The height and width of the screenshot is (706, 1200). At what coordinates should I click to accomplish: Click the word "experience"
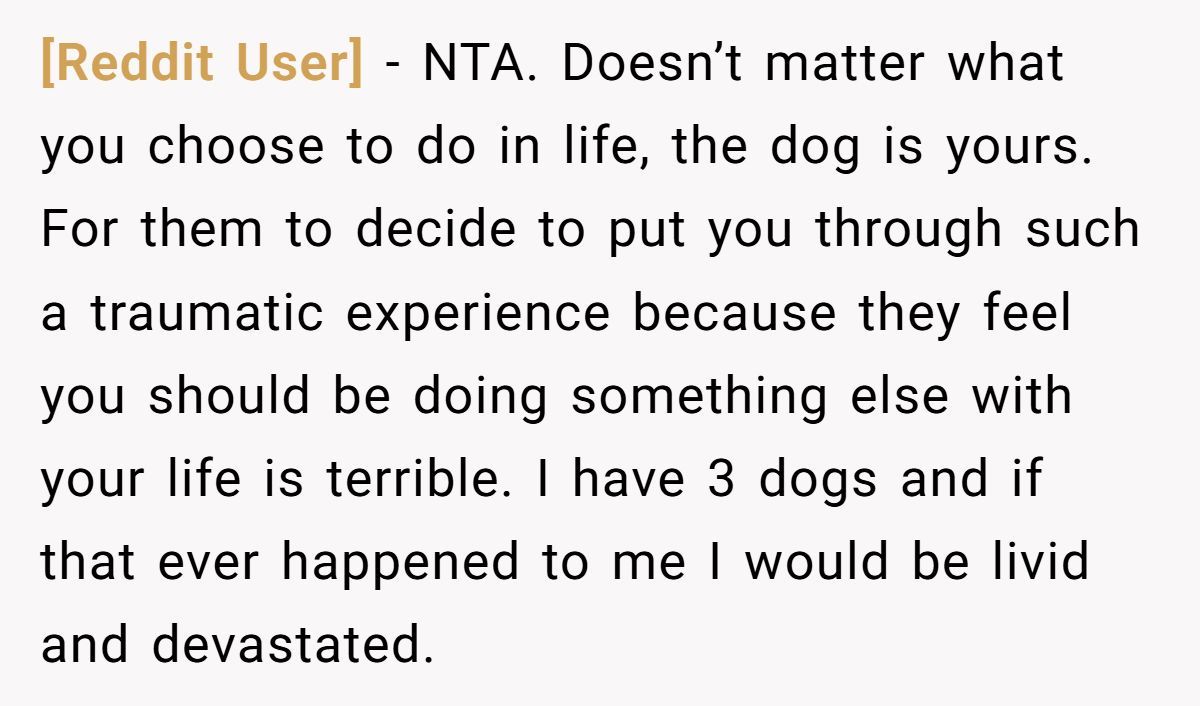pos(478,313)
